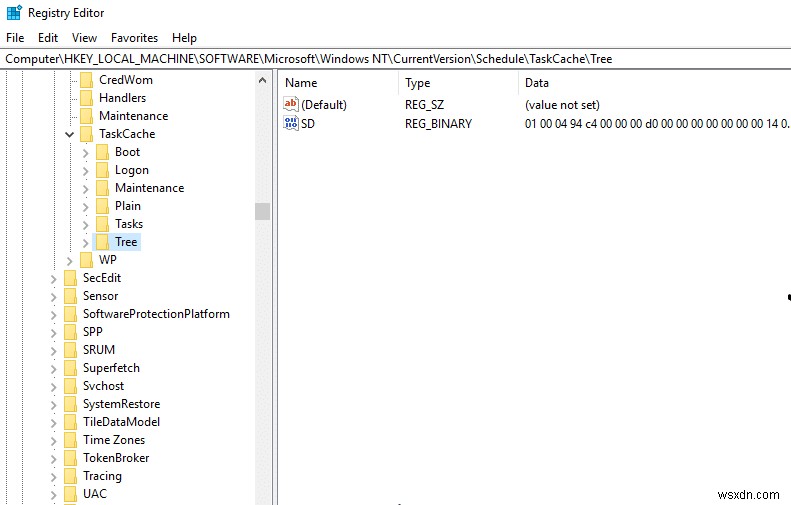Screen dimensions: 791x505
Task: Click the Plain folder icon
Action: (102, 206)
